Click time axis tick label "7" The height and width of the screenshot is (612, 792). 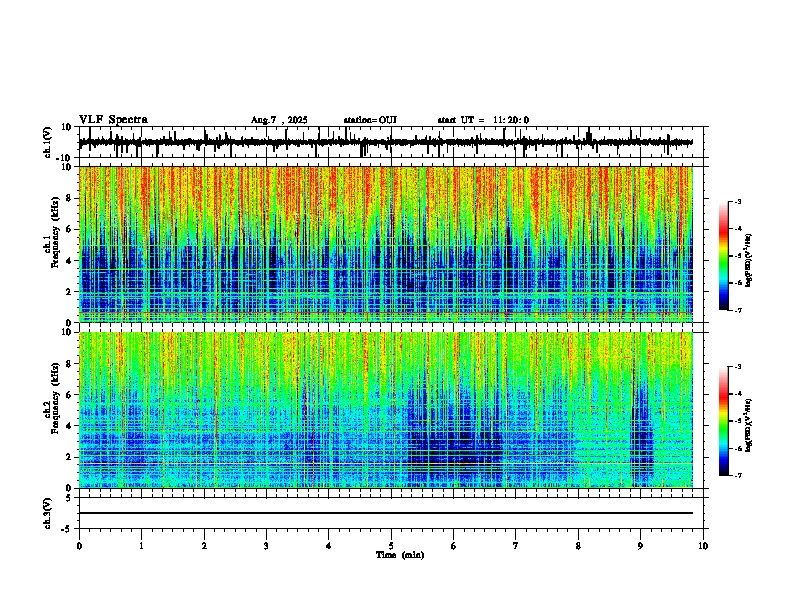[516, 546]
